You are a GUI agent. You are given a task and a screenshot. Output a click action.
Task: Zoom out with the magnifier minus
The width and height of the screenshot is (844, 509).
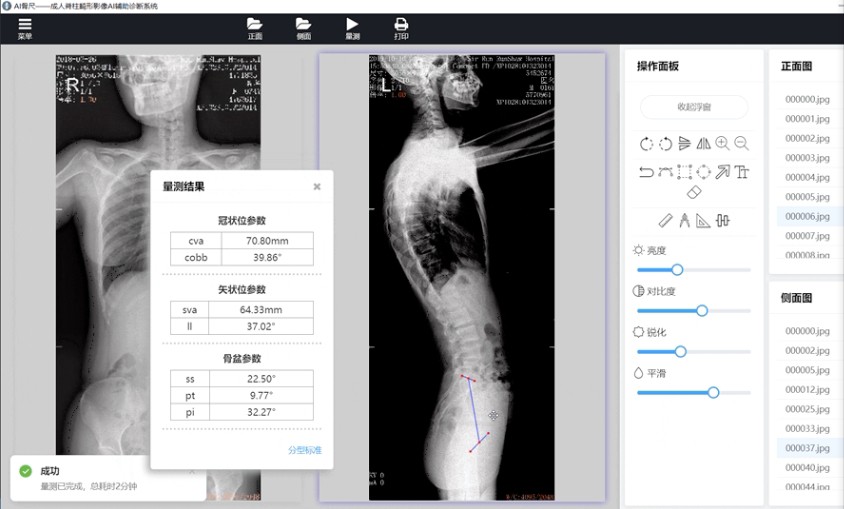tap(742, 143)
